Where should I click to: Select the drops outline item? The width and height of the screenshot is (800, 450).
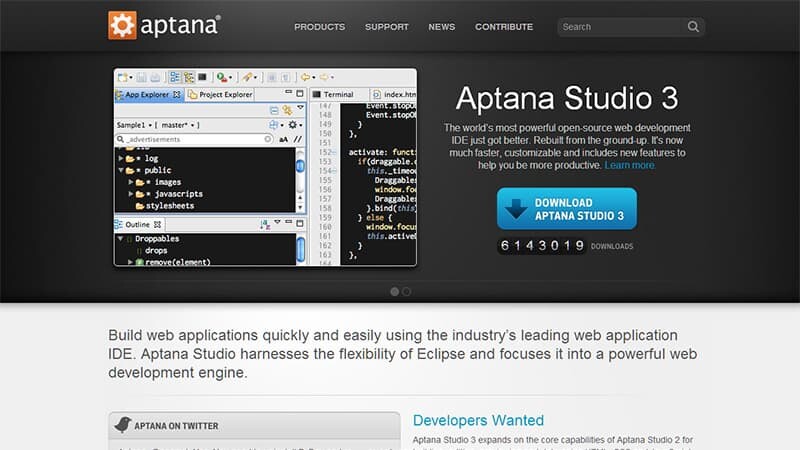156,251
